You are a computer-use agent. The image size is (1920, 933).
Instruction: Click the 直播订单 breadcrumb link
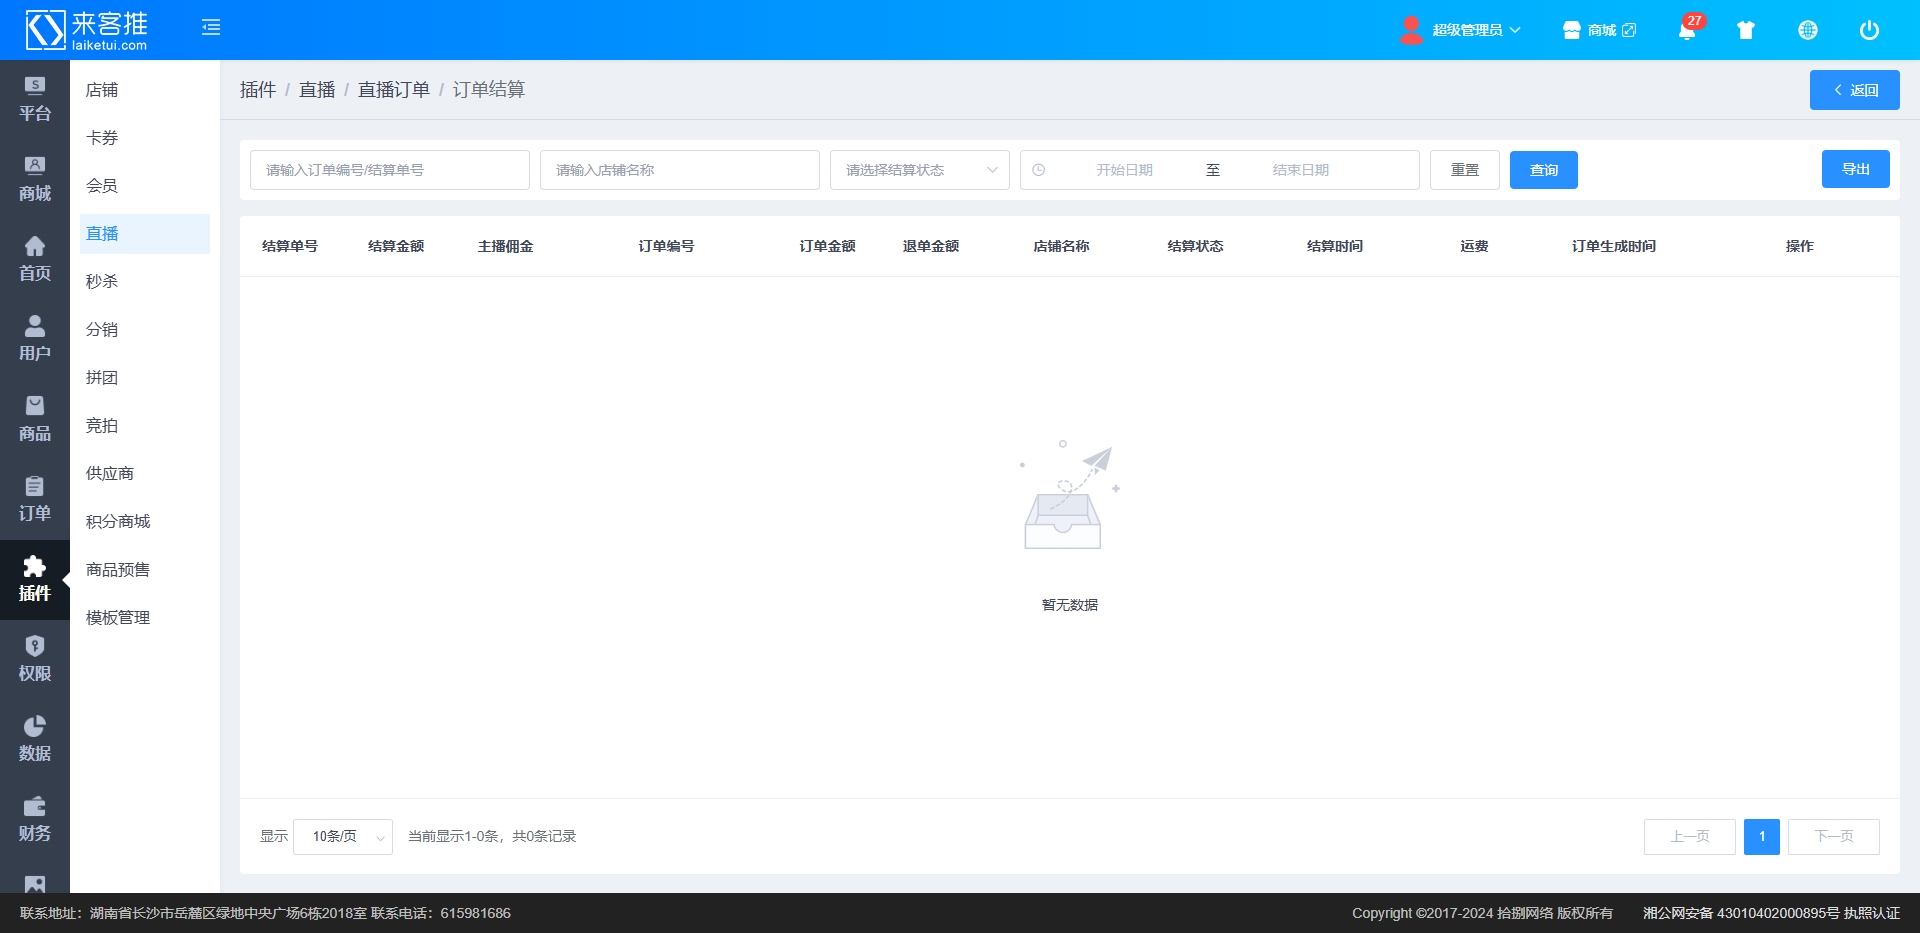[393, 90]
